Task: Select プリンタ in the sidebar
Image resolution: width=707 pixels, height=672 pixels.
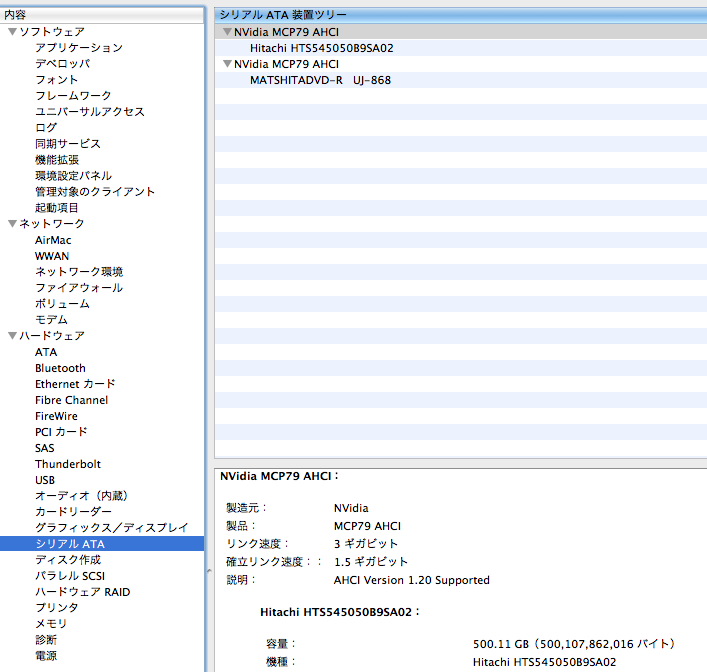Action: pos(57,608)
